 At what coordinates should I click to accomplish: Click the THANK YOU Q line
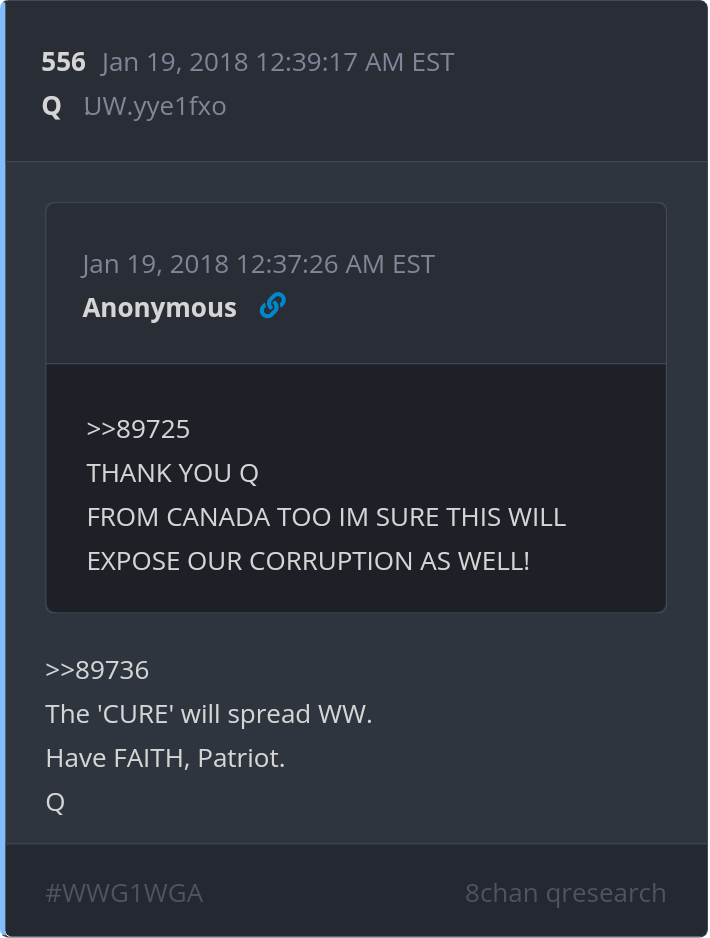click(x=172, y=473)
